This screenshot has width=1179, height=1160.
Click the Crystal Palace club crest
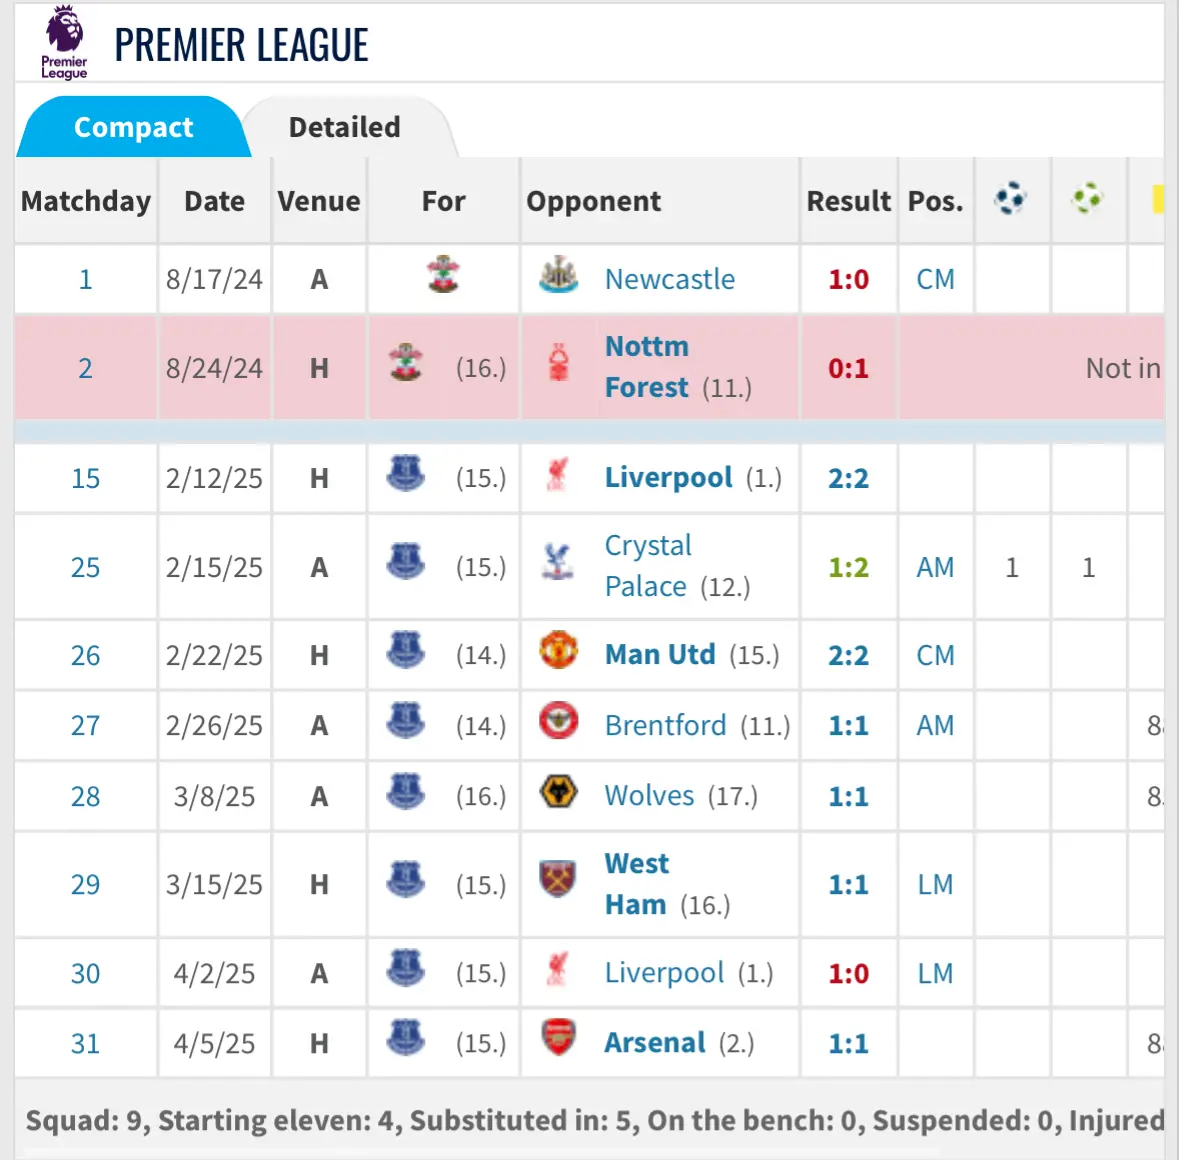[x=557, y=562]
